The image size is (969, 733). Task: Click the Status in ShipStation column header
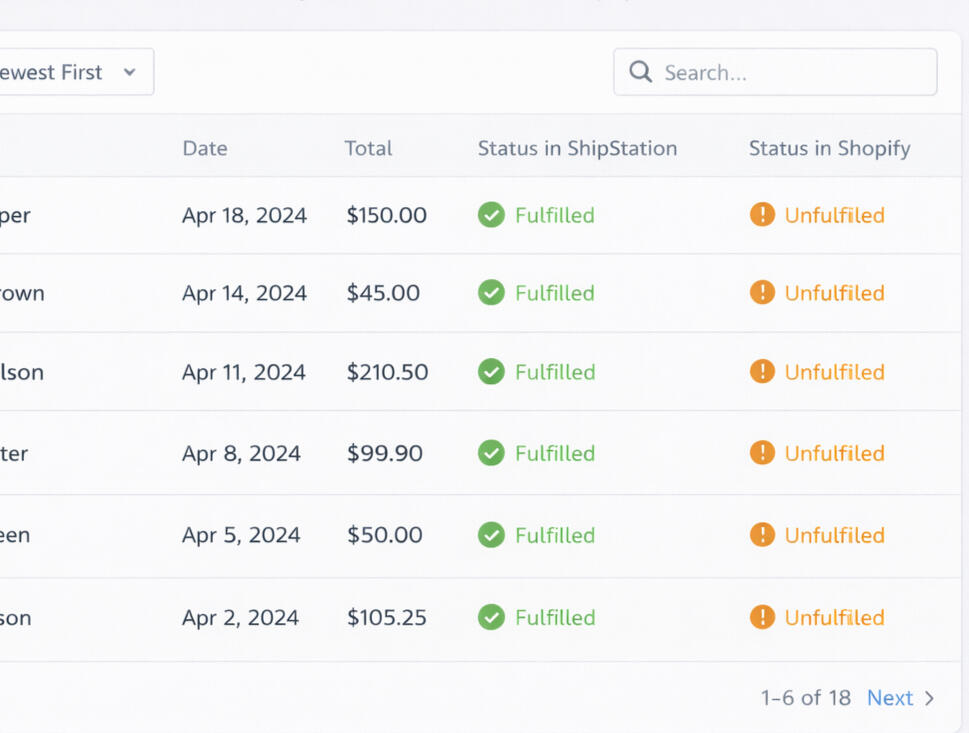click(x=577, y=148)
